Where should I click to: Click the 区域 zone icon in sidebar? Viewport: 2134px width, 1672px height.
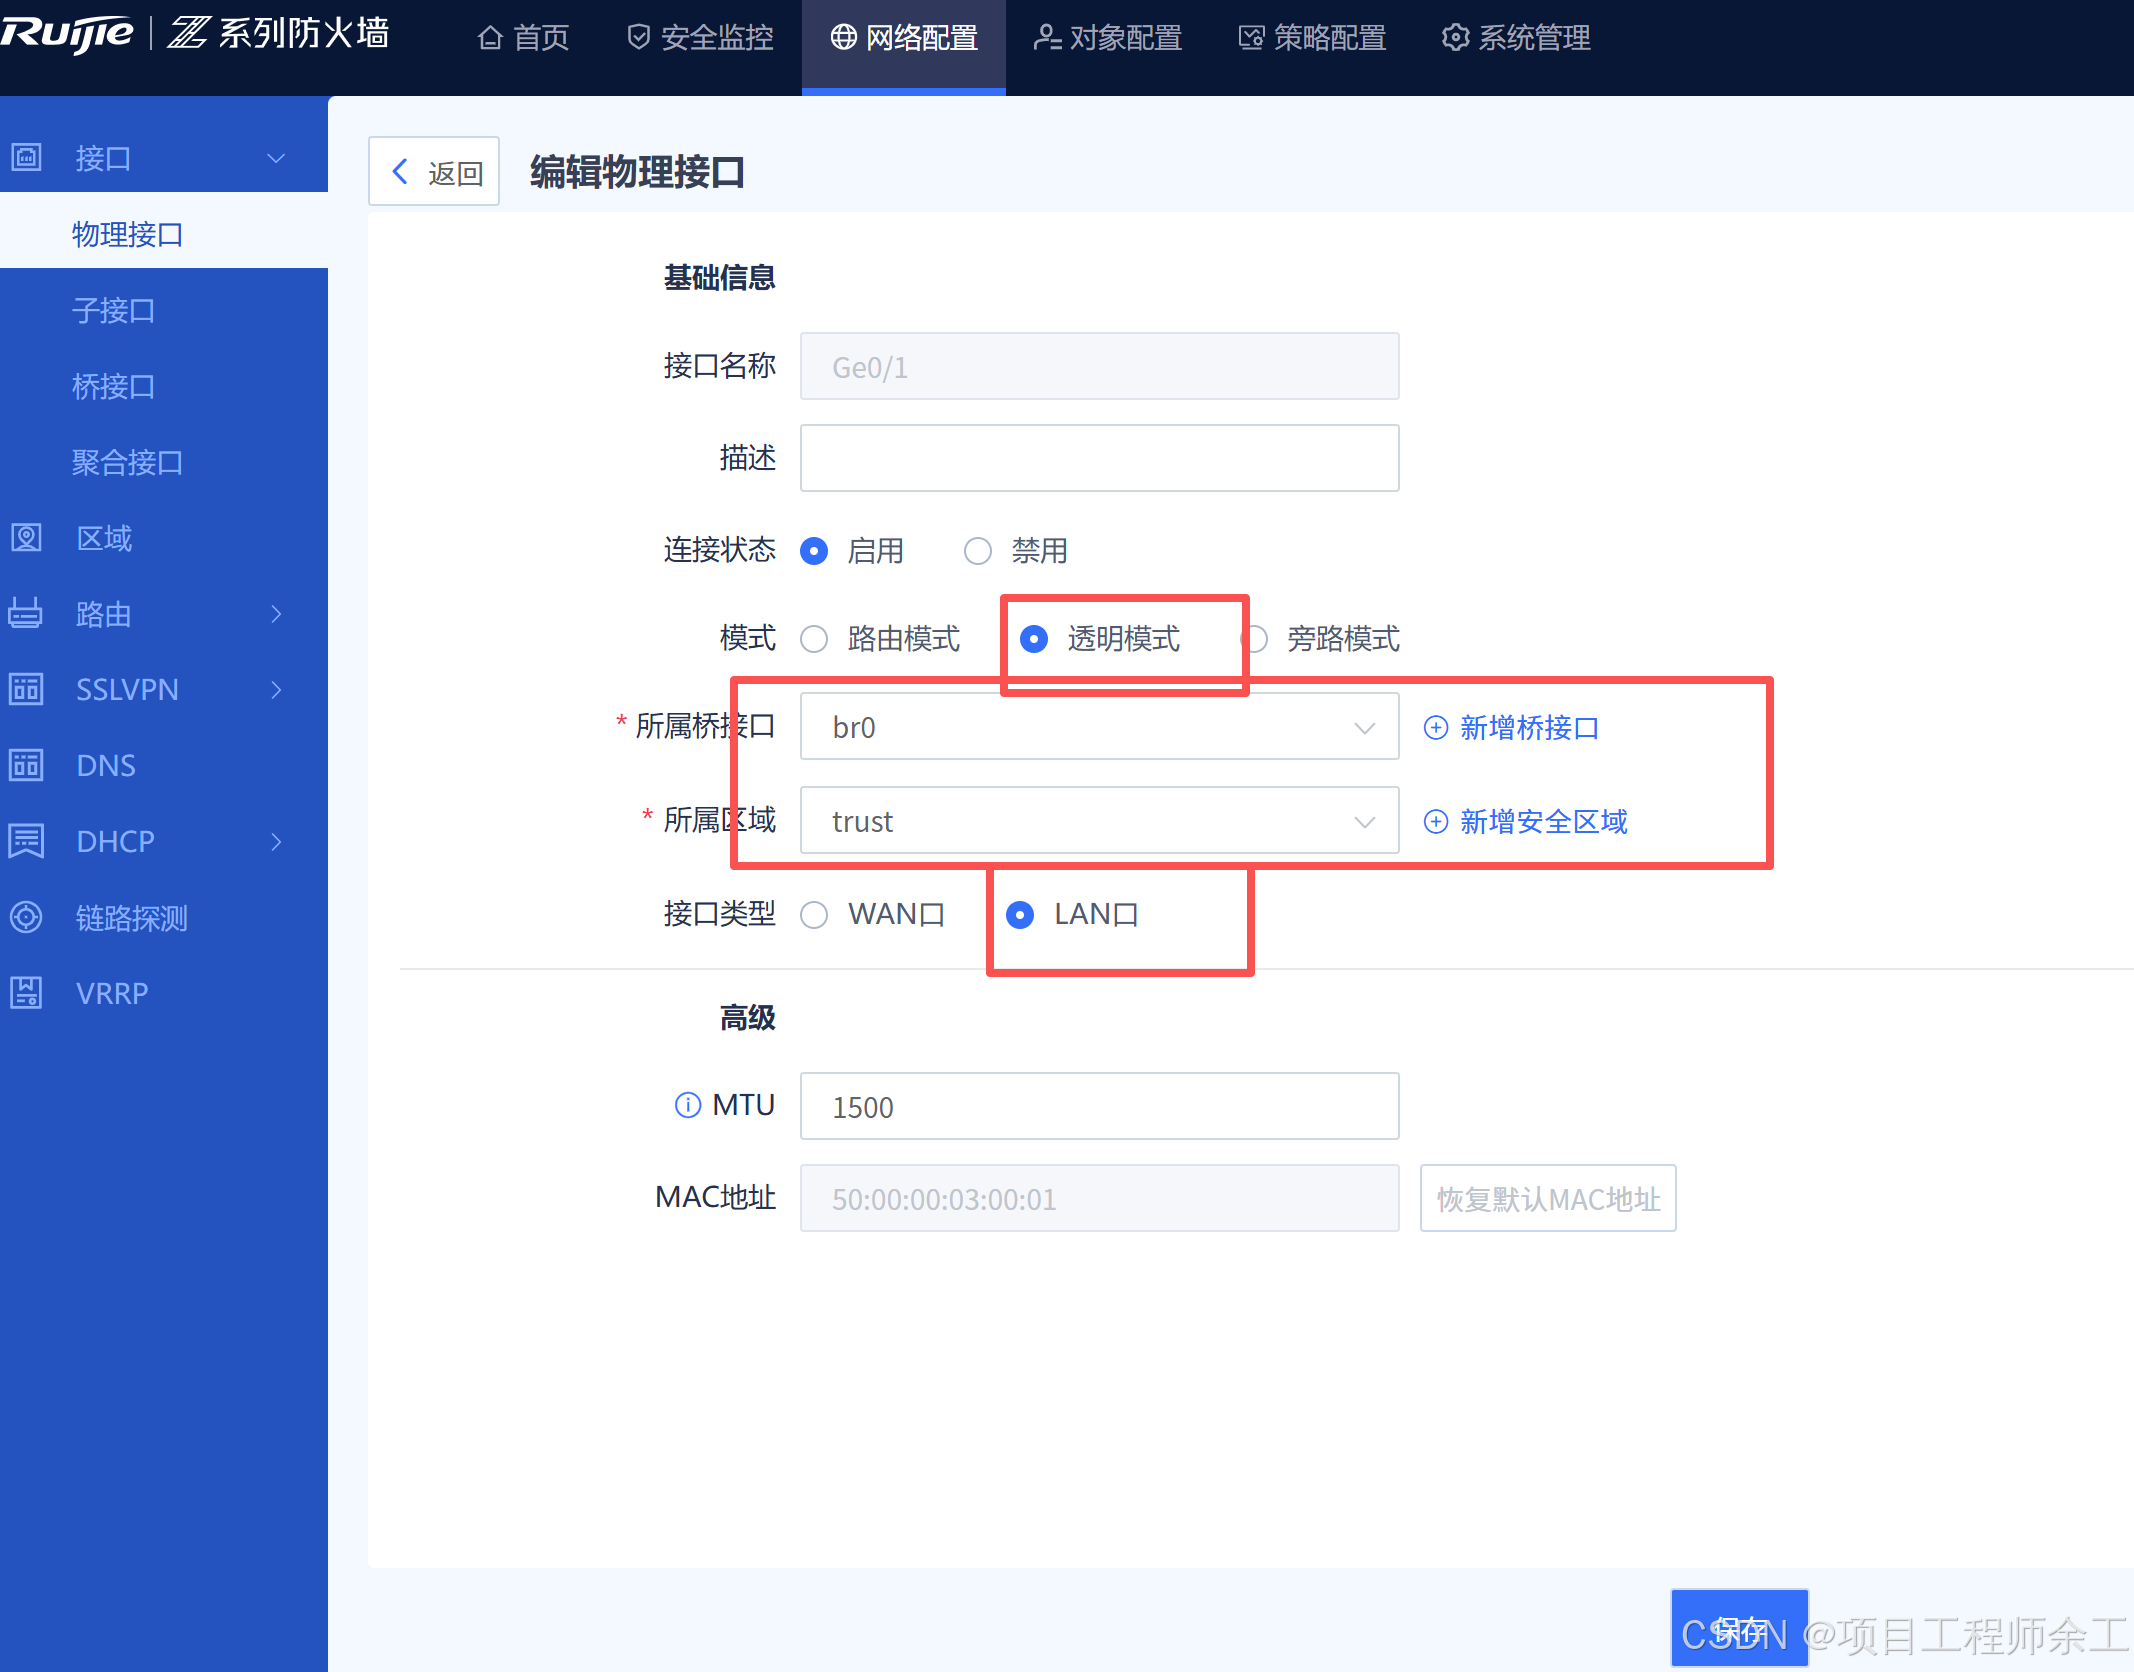click(x=26, y=538)
